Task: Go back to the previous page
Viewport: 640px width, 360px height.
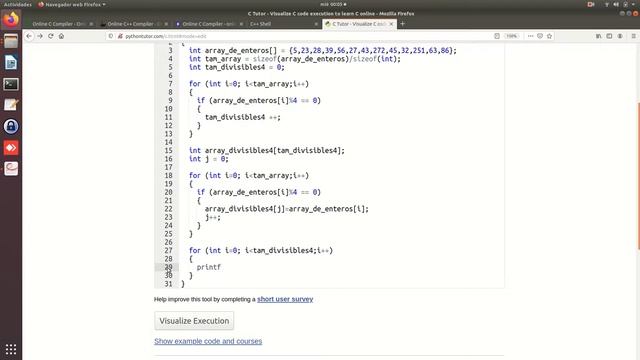Action: tap(29, 36)
